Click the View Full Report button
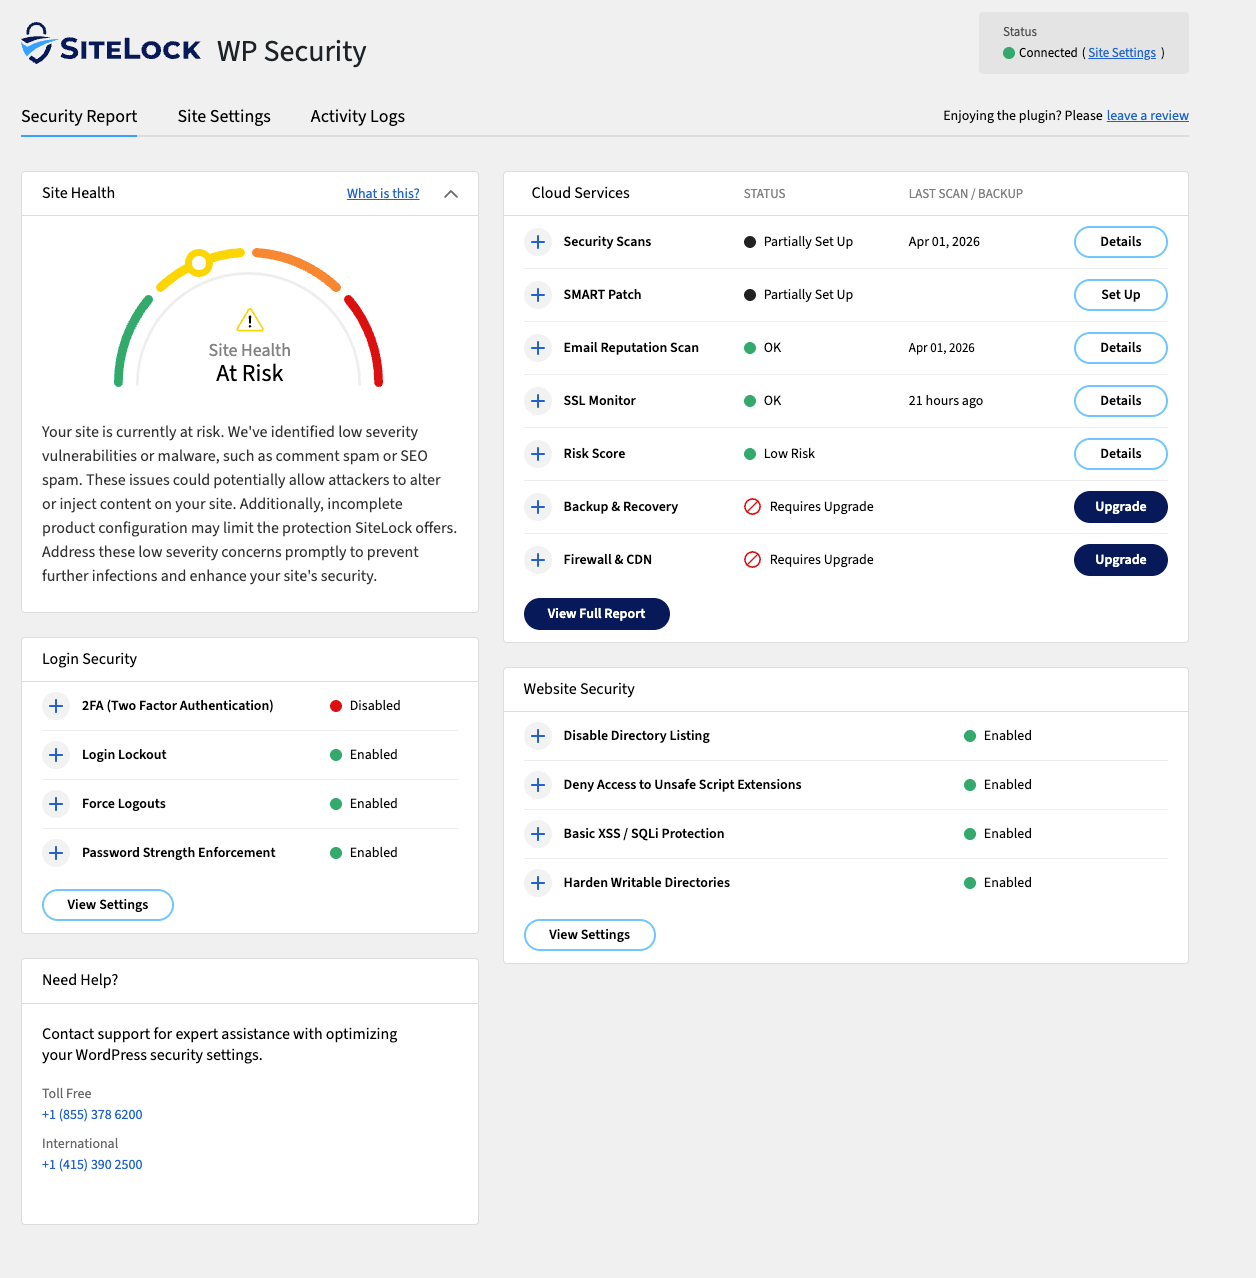Viewport: 1256px width, 1278px height. click(x=596, y=613)
